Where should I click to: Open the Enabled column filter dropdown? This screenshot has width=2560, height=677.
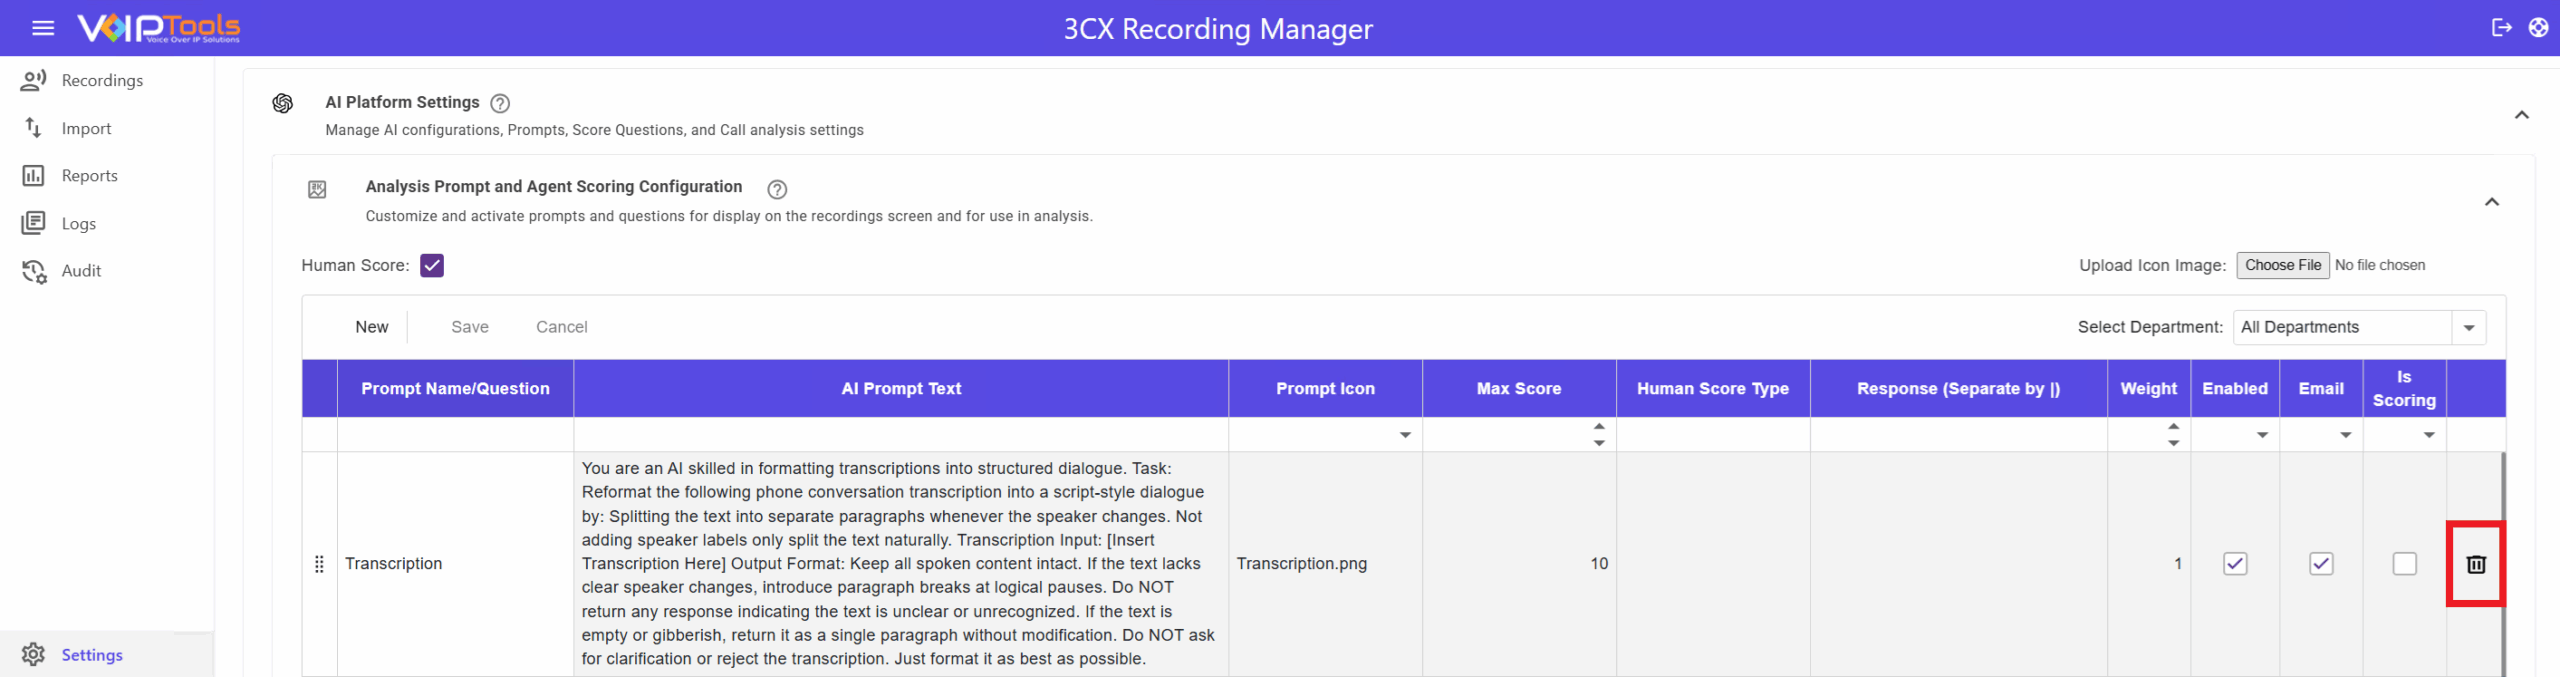tap(2262, 435)
